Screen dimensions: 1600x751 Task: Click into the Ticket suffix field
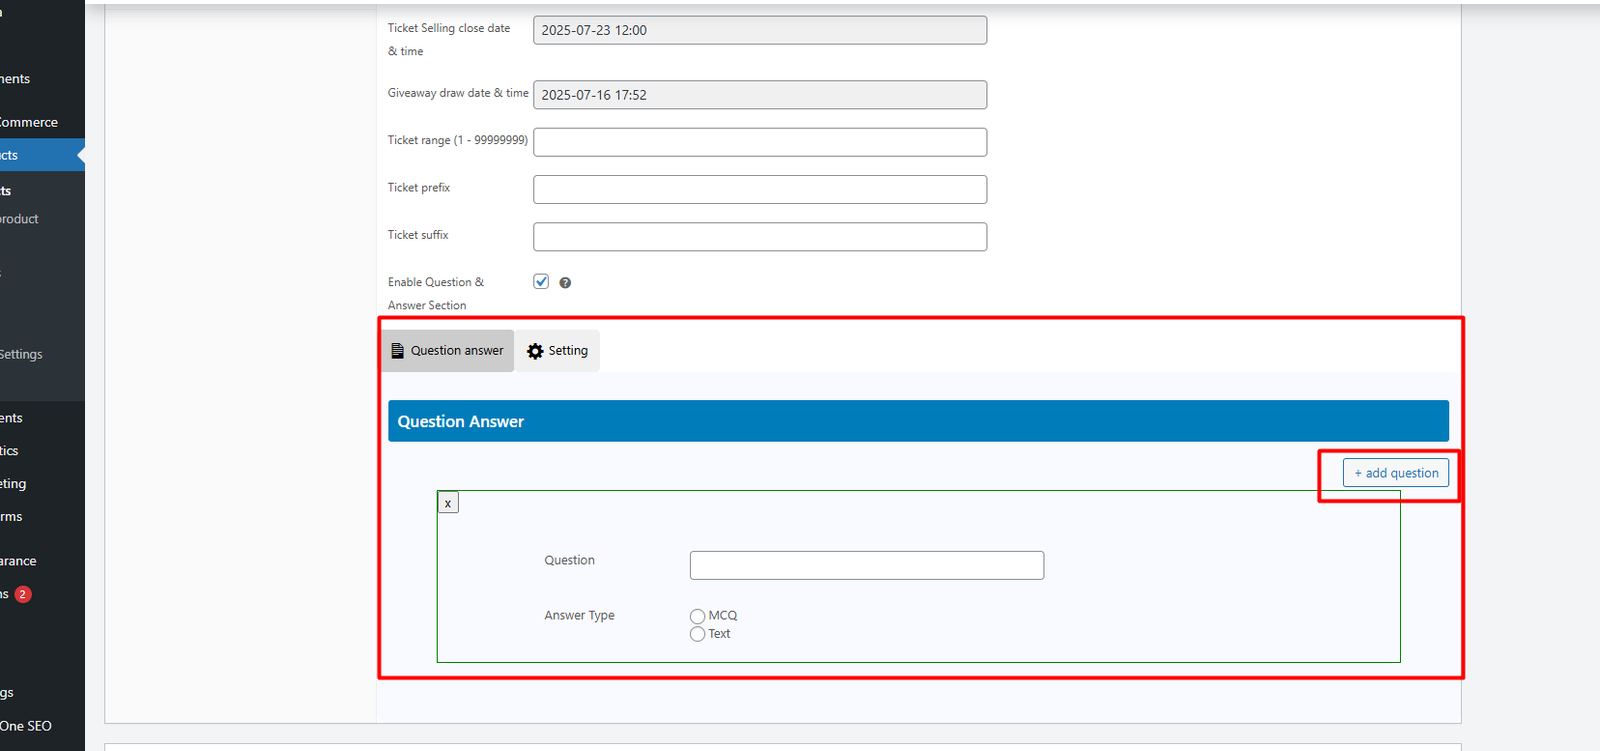click(x=759, y=237)
